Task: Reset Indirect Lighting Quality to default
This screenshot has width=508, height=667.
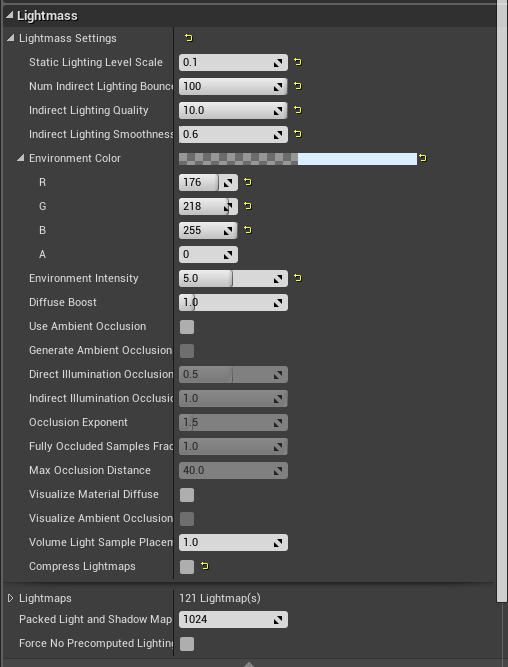Action: pos(298,110)
